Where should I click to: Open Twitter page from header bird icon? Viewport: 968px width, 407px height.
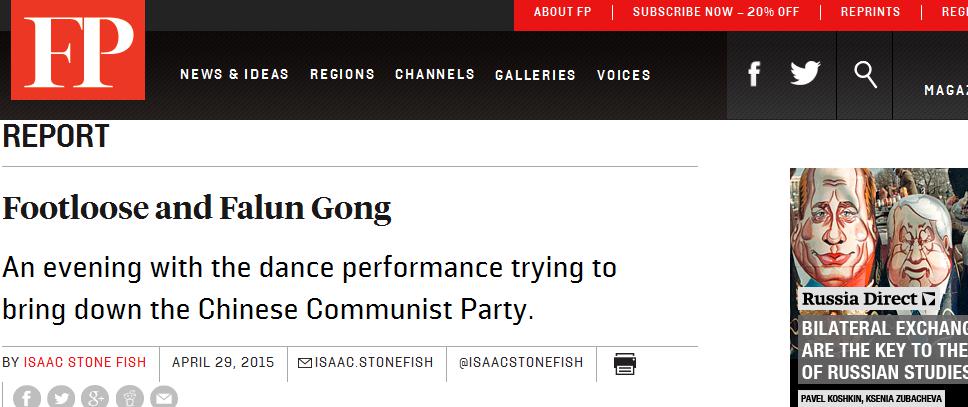(x=806, y=73)
